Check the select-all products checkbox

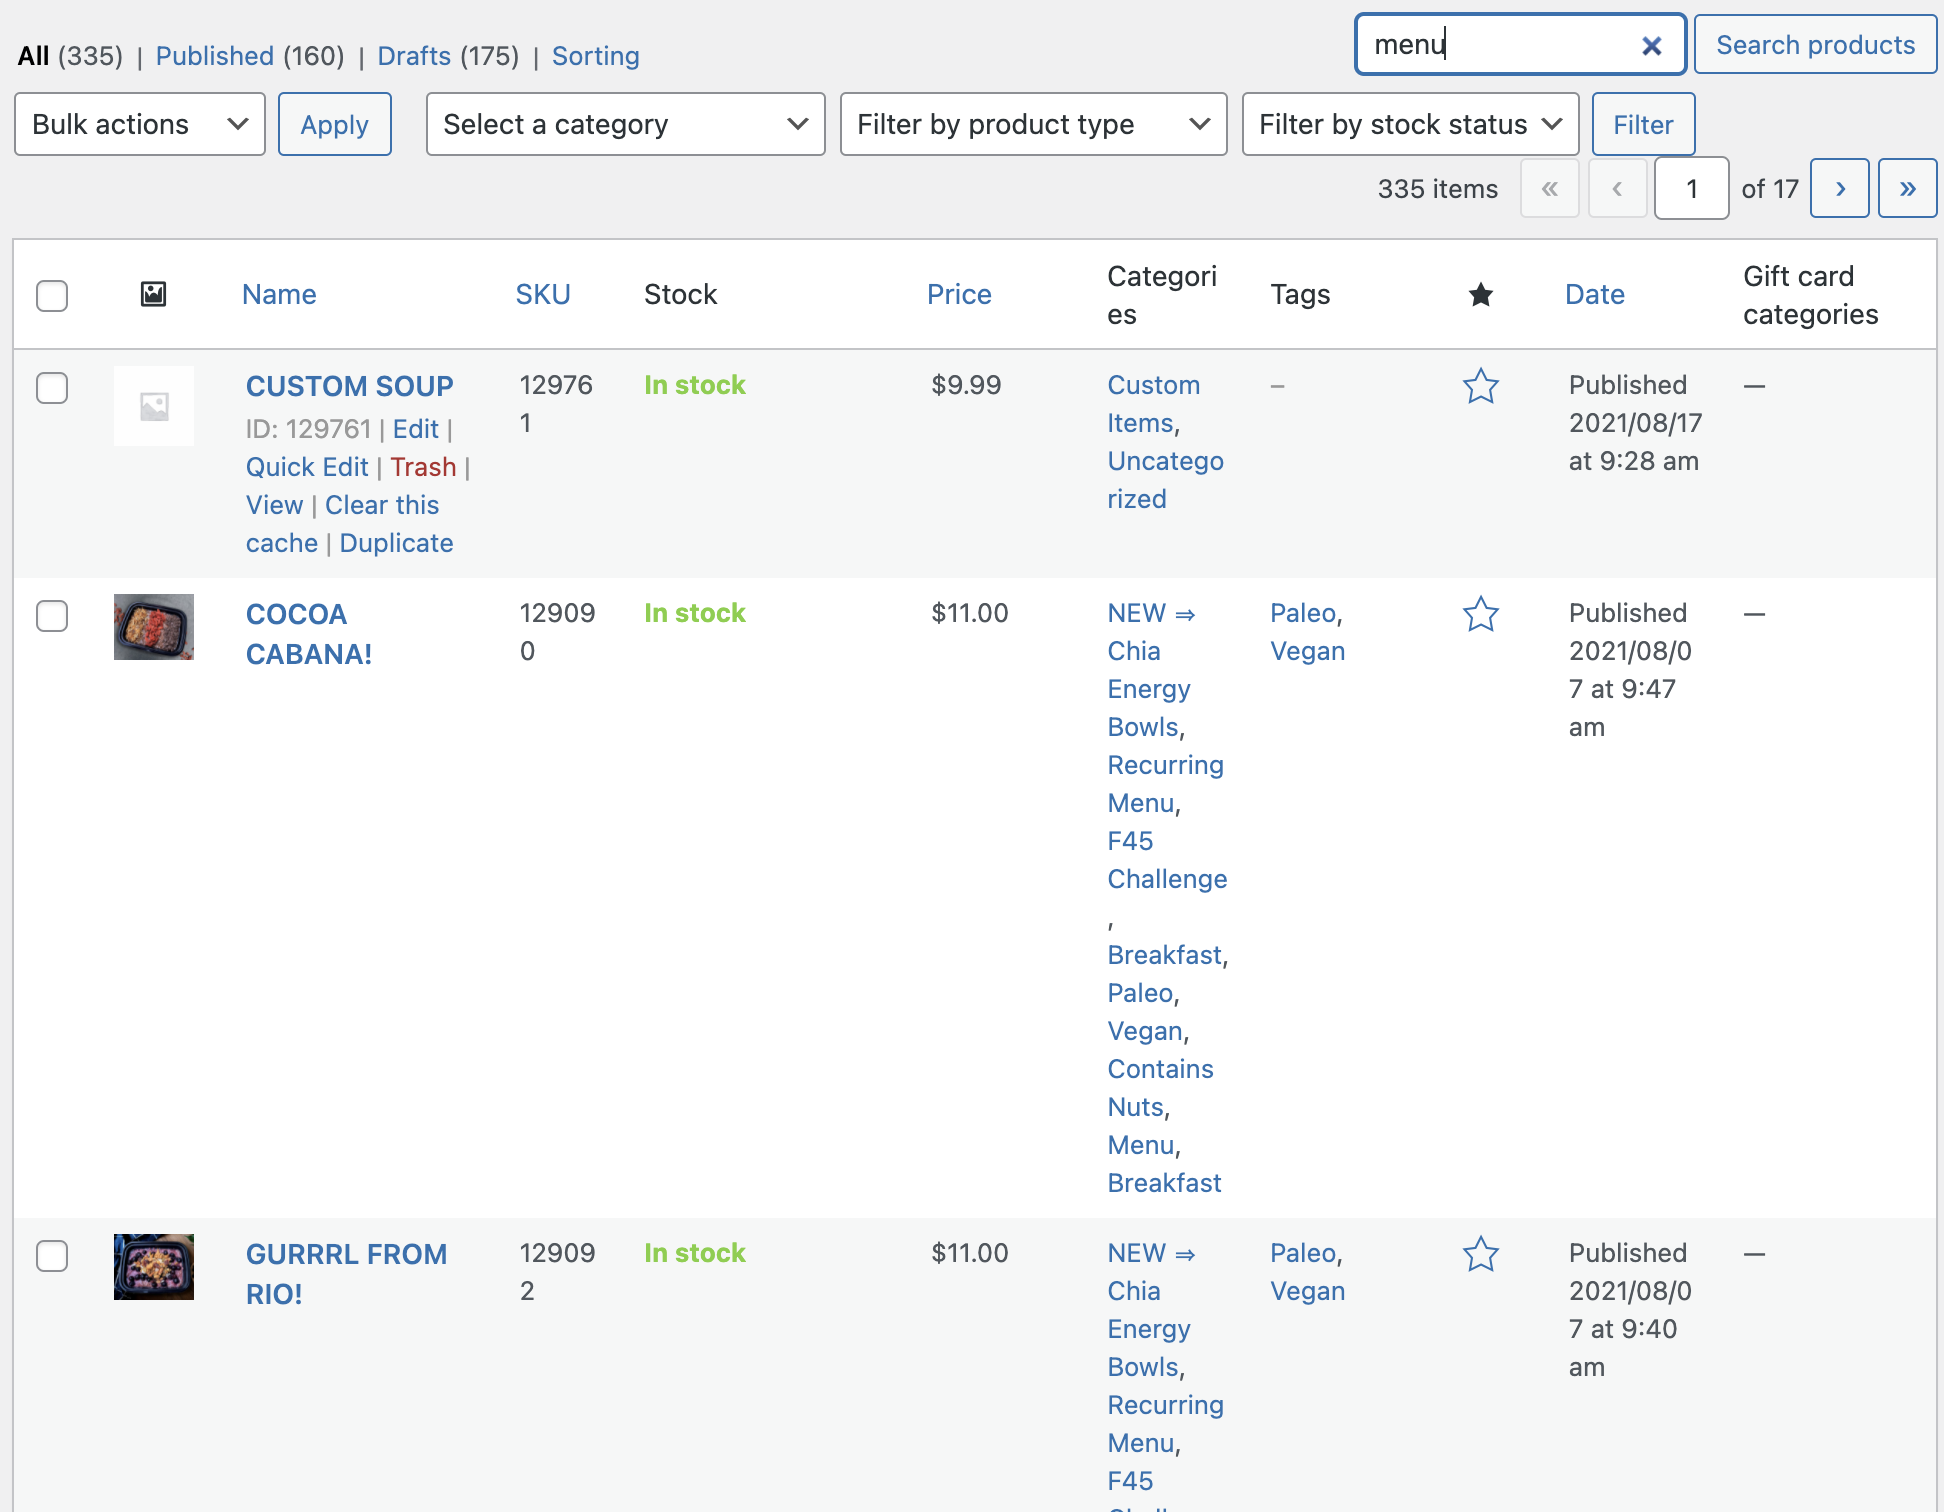[52, 295]
